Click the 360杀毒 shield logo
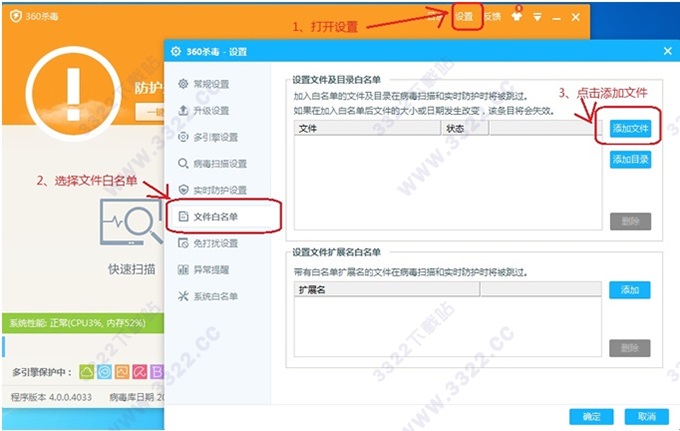680x431 pixels. (16, 16)
